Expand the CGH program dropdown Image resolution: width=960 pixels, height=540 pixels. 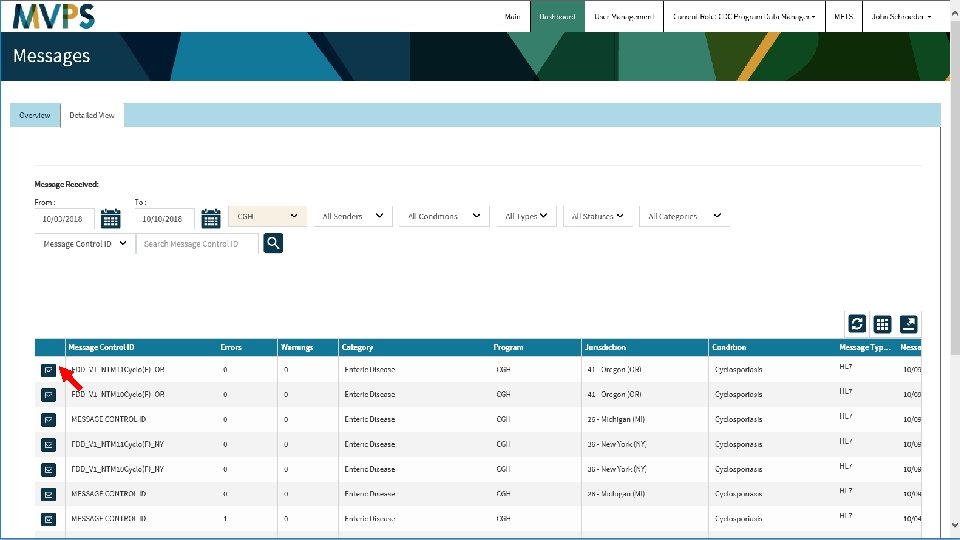[268, 216]
